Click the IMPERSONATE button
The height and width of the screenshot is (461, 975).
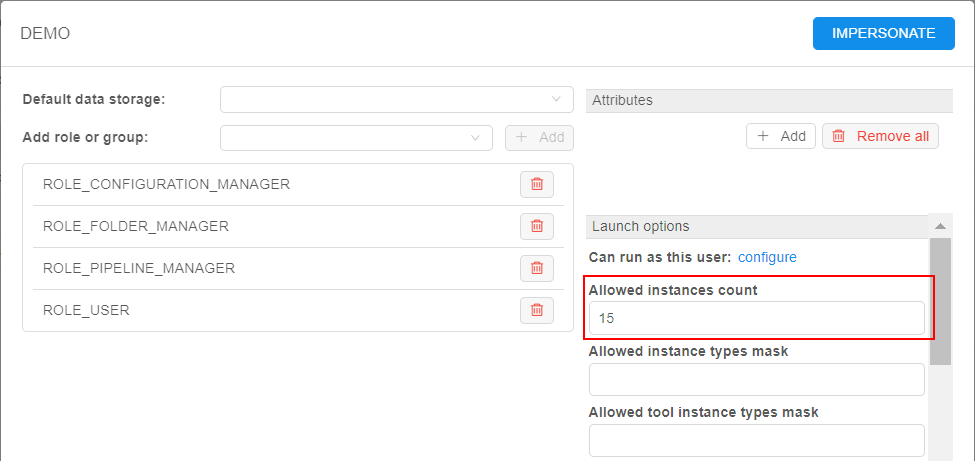(884, 34)
